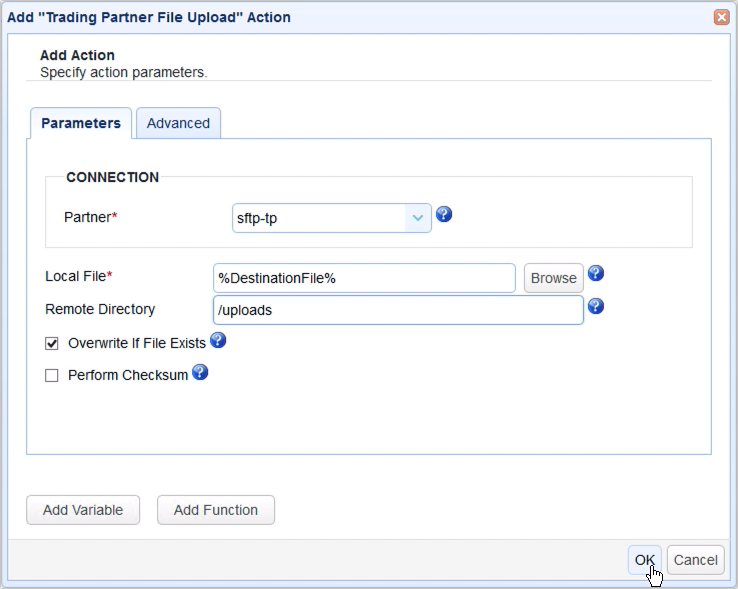Select the Parameters tab
This screenshot has height=589, width=738.
pyautogui.click(x=81, y=123)
